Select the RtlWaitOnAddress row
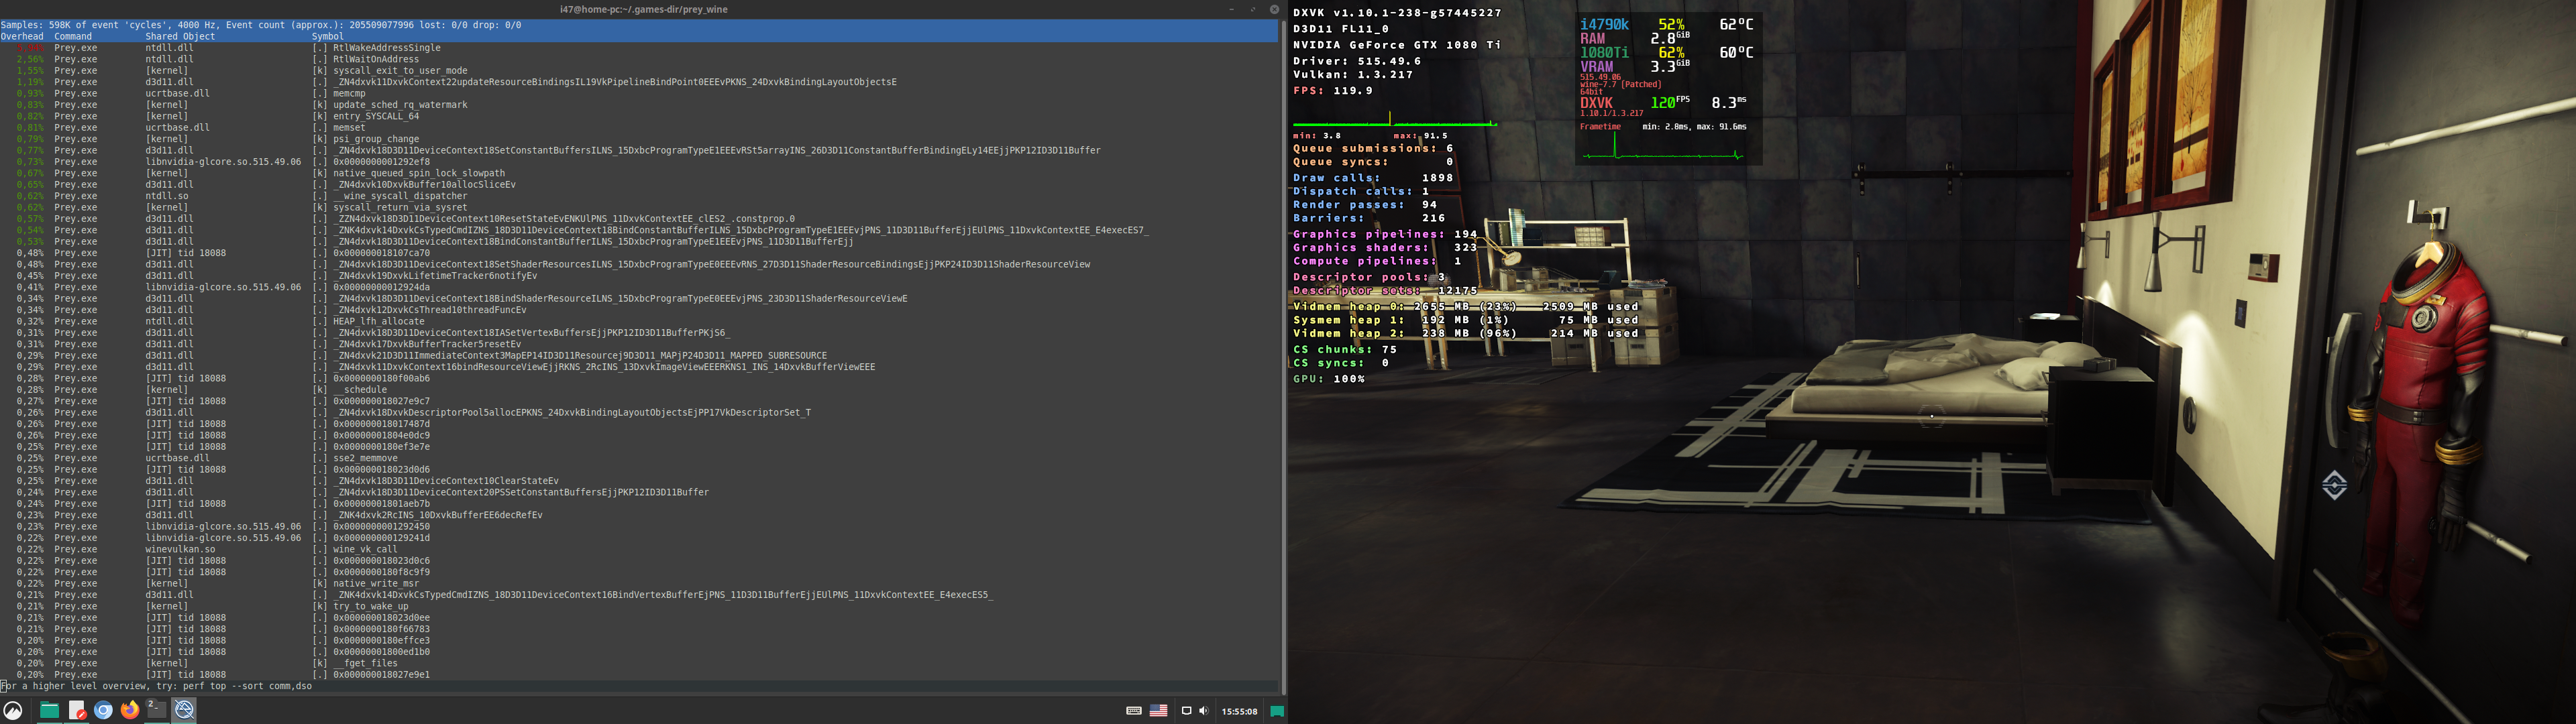2576x724 pixels. point(640,59)
